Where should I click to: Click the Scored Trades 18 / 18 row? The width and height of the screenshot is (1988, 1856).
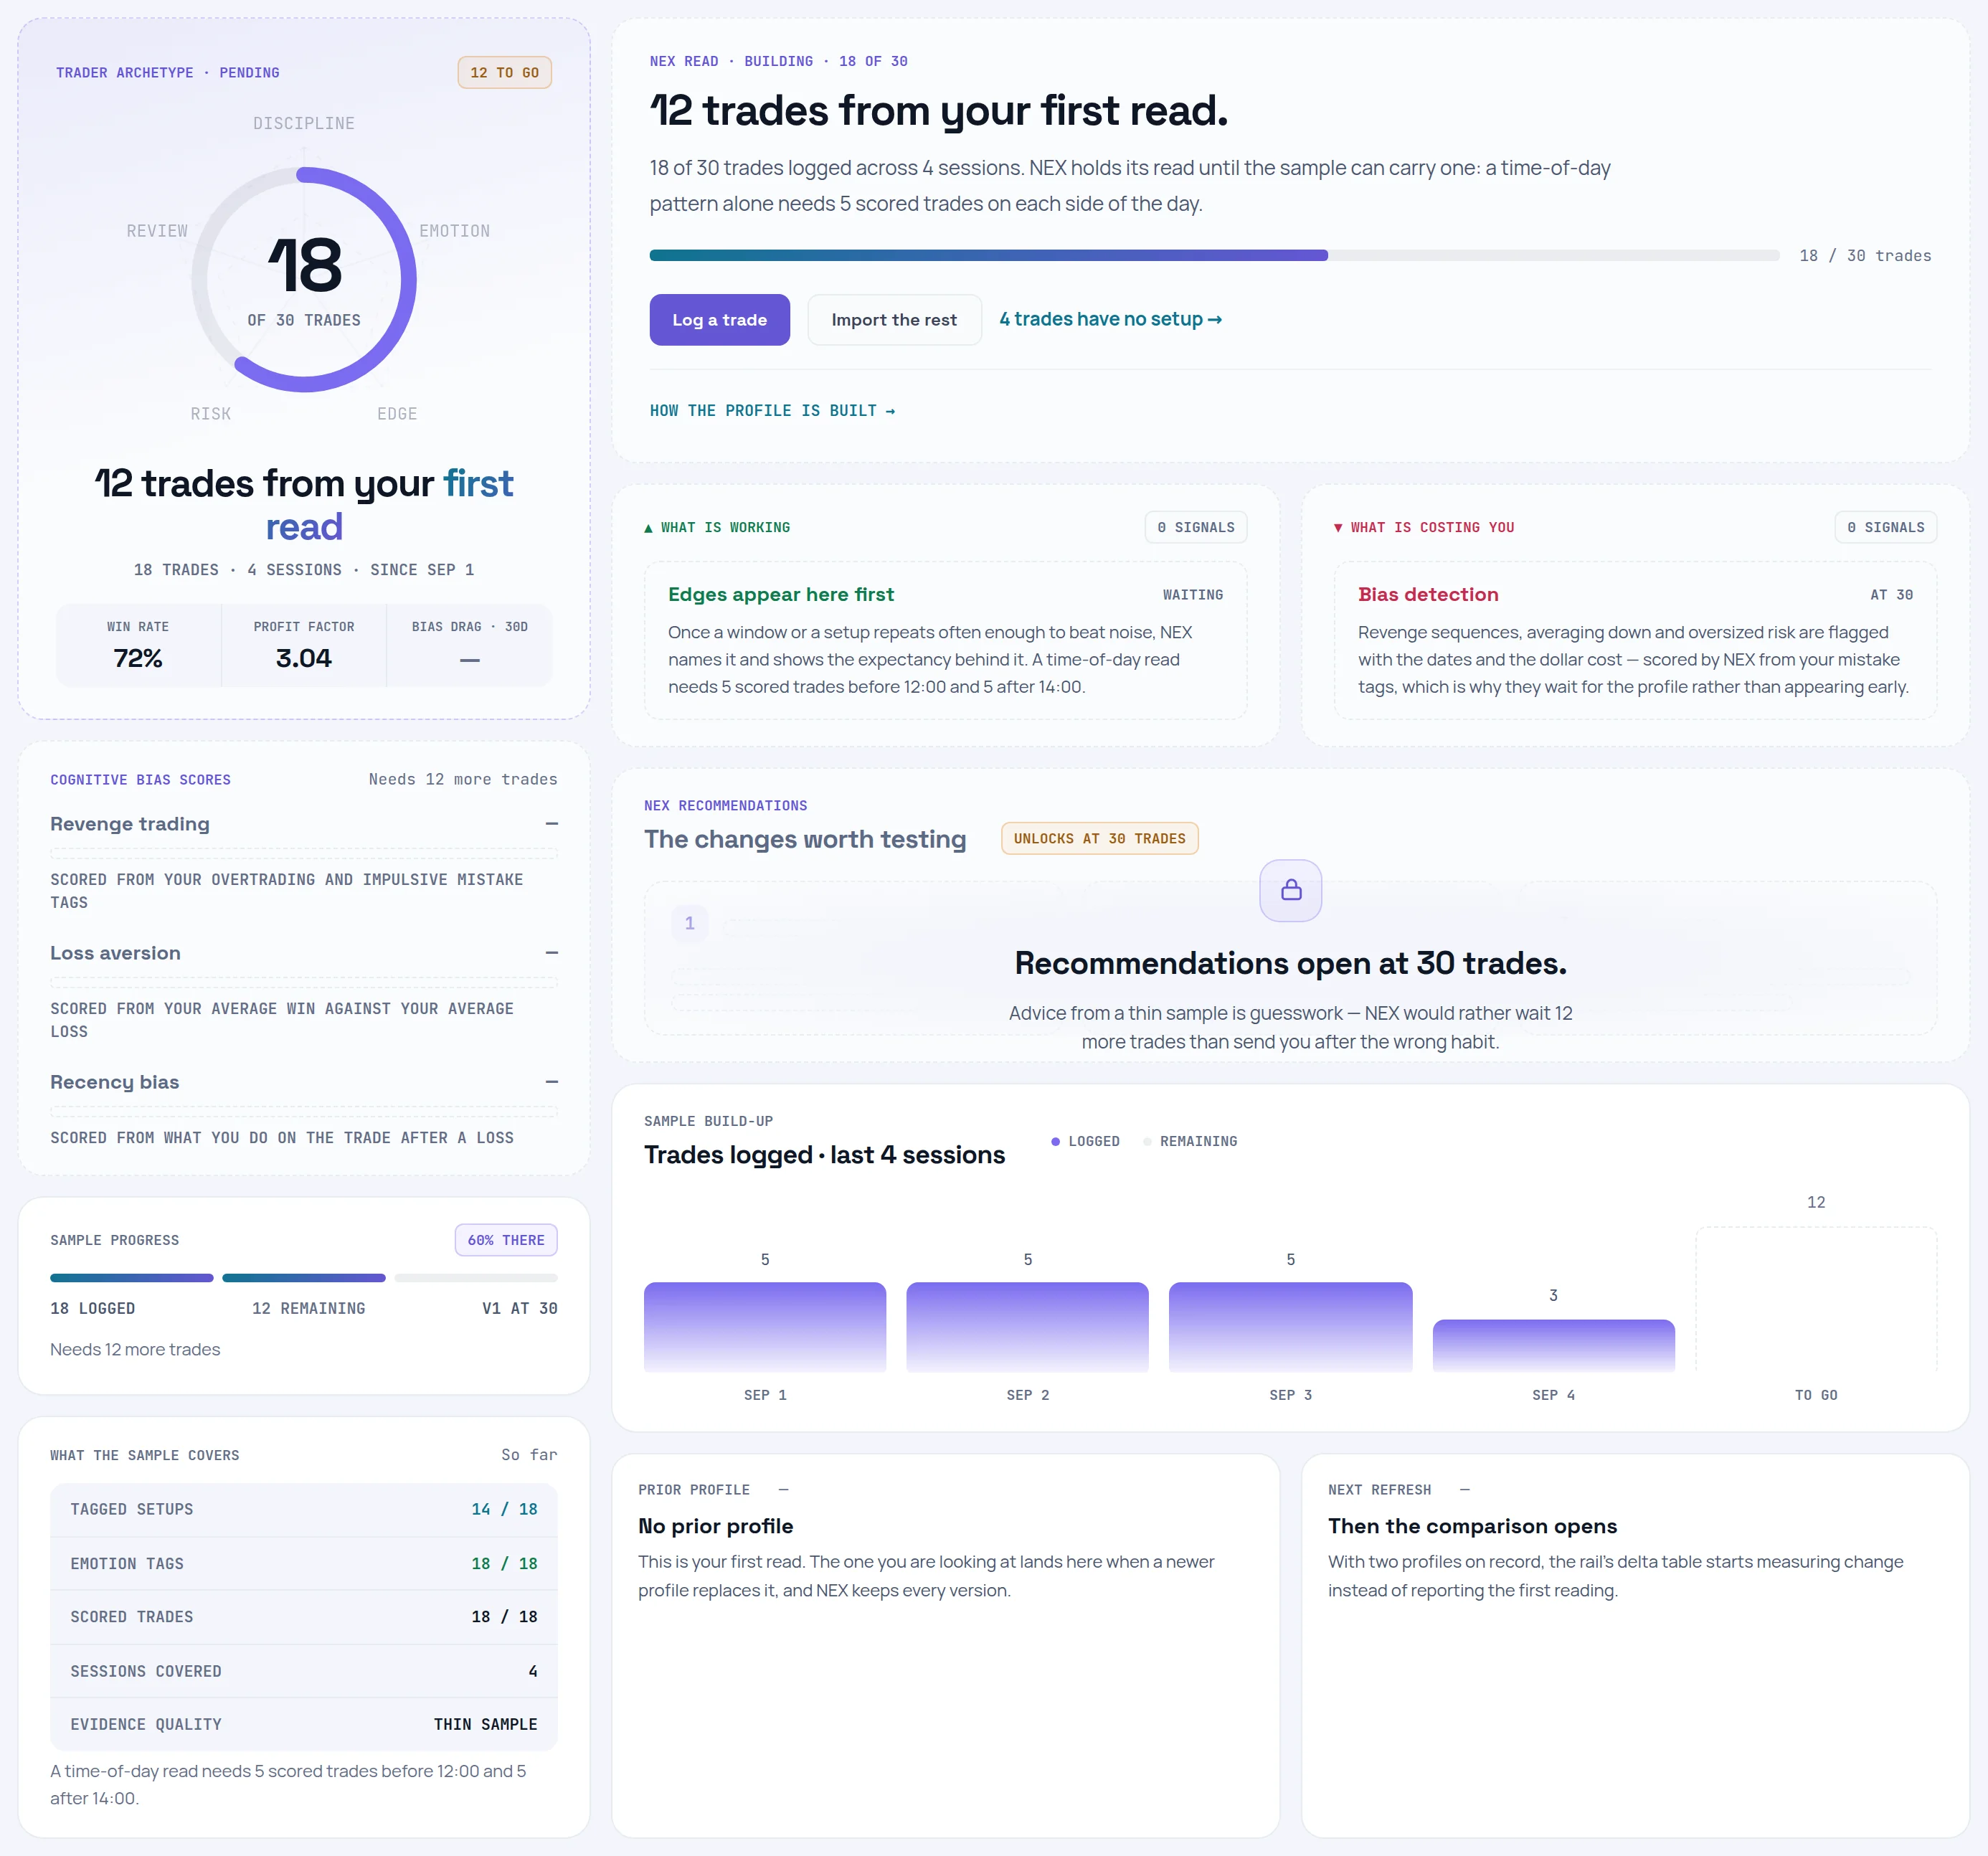304,1617
